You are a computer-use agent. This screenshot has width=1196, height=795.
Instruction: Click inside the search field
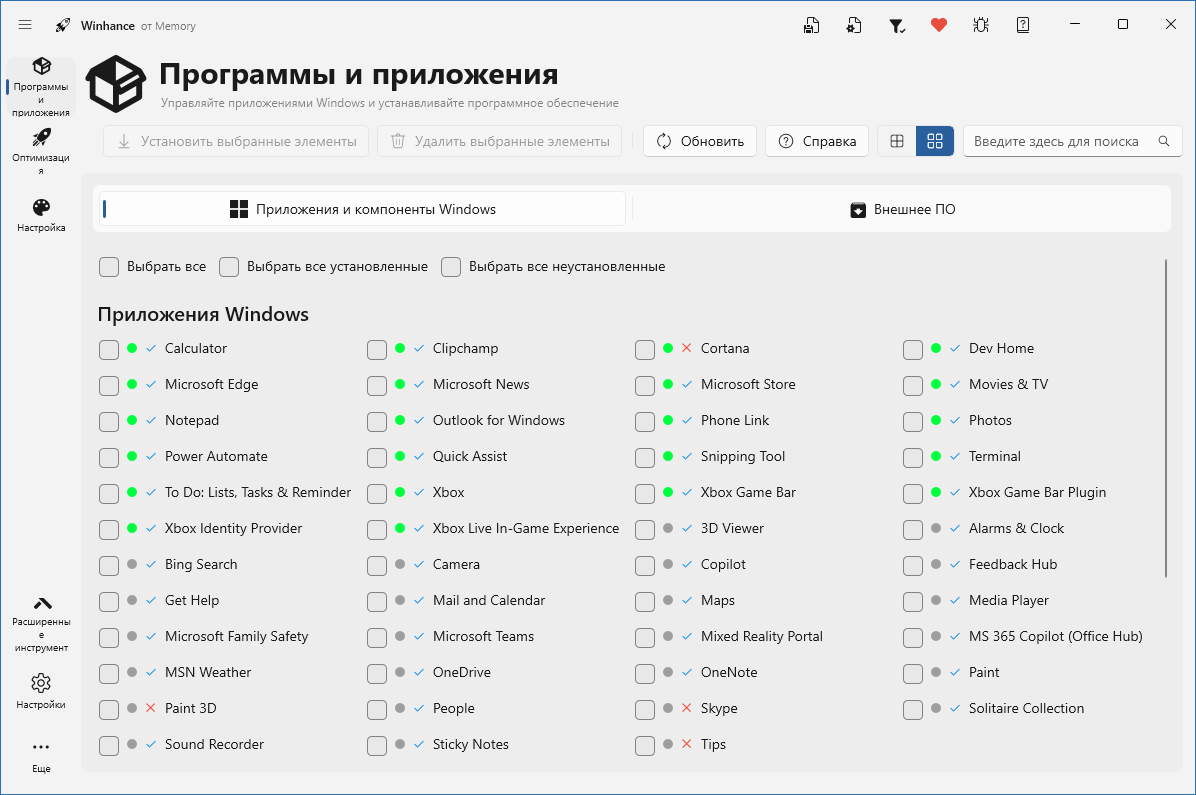click(1060, 141)
